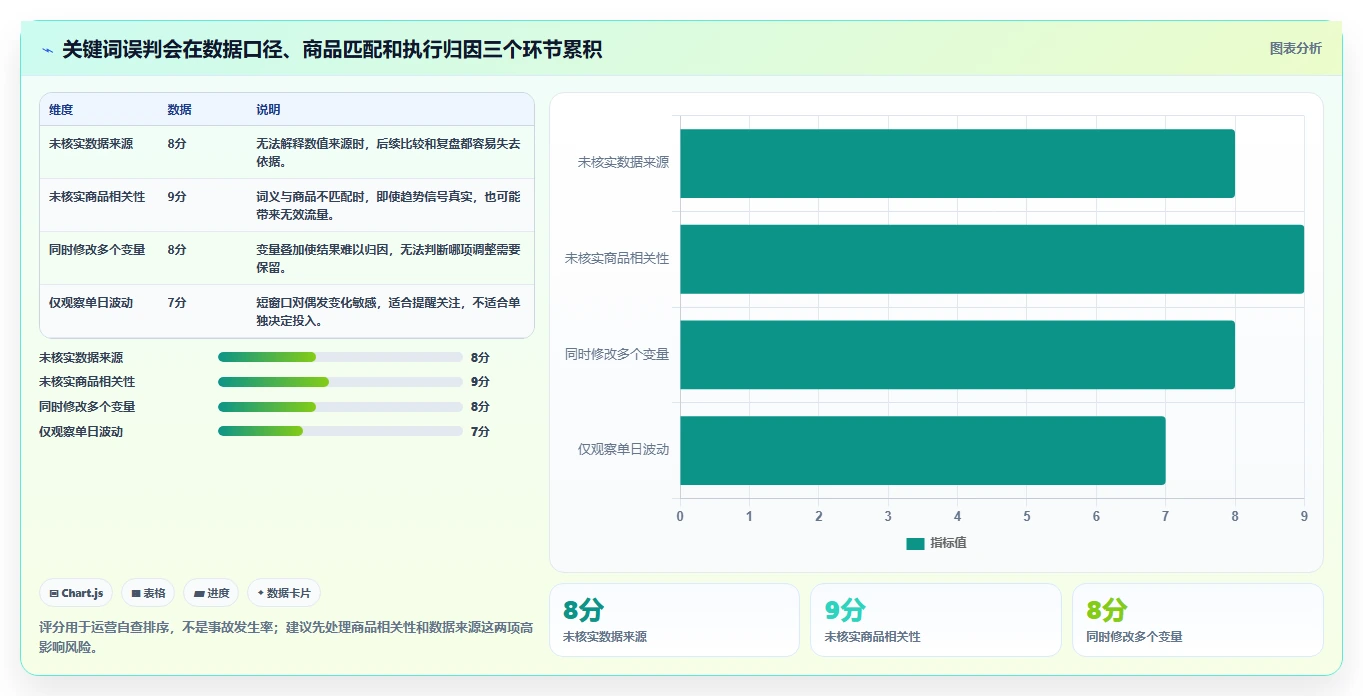Click the 仅观察单日波动 progress bar
Screen dimensions: 1363x696
(x=340, y=432)
